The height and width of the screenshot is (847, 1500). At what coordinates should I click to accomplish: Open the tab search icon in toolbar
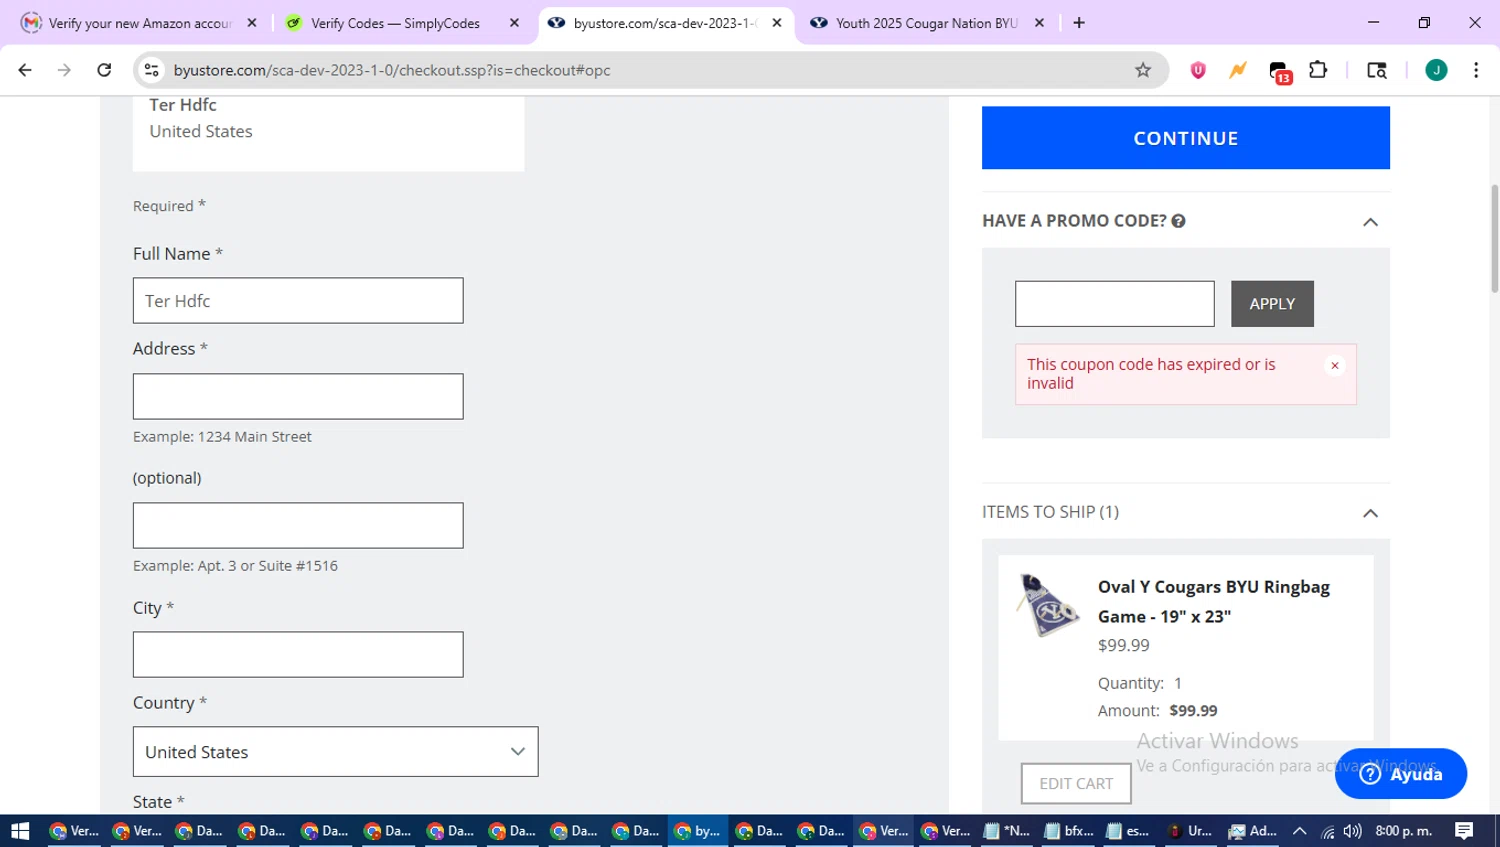(1377, 70)
